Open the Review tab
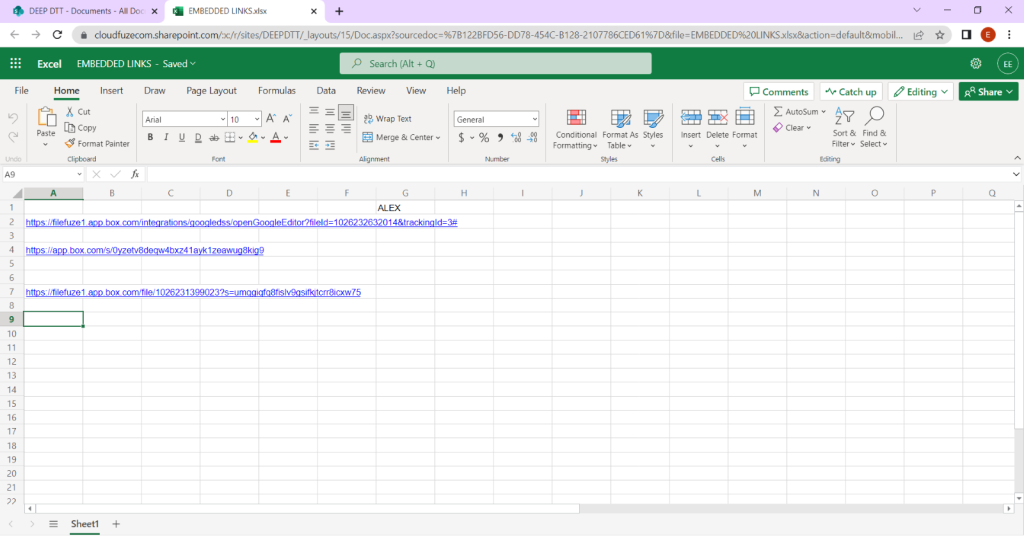 [x=371, y=91]
